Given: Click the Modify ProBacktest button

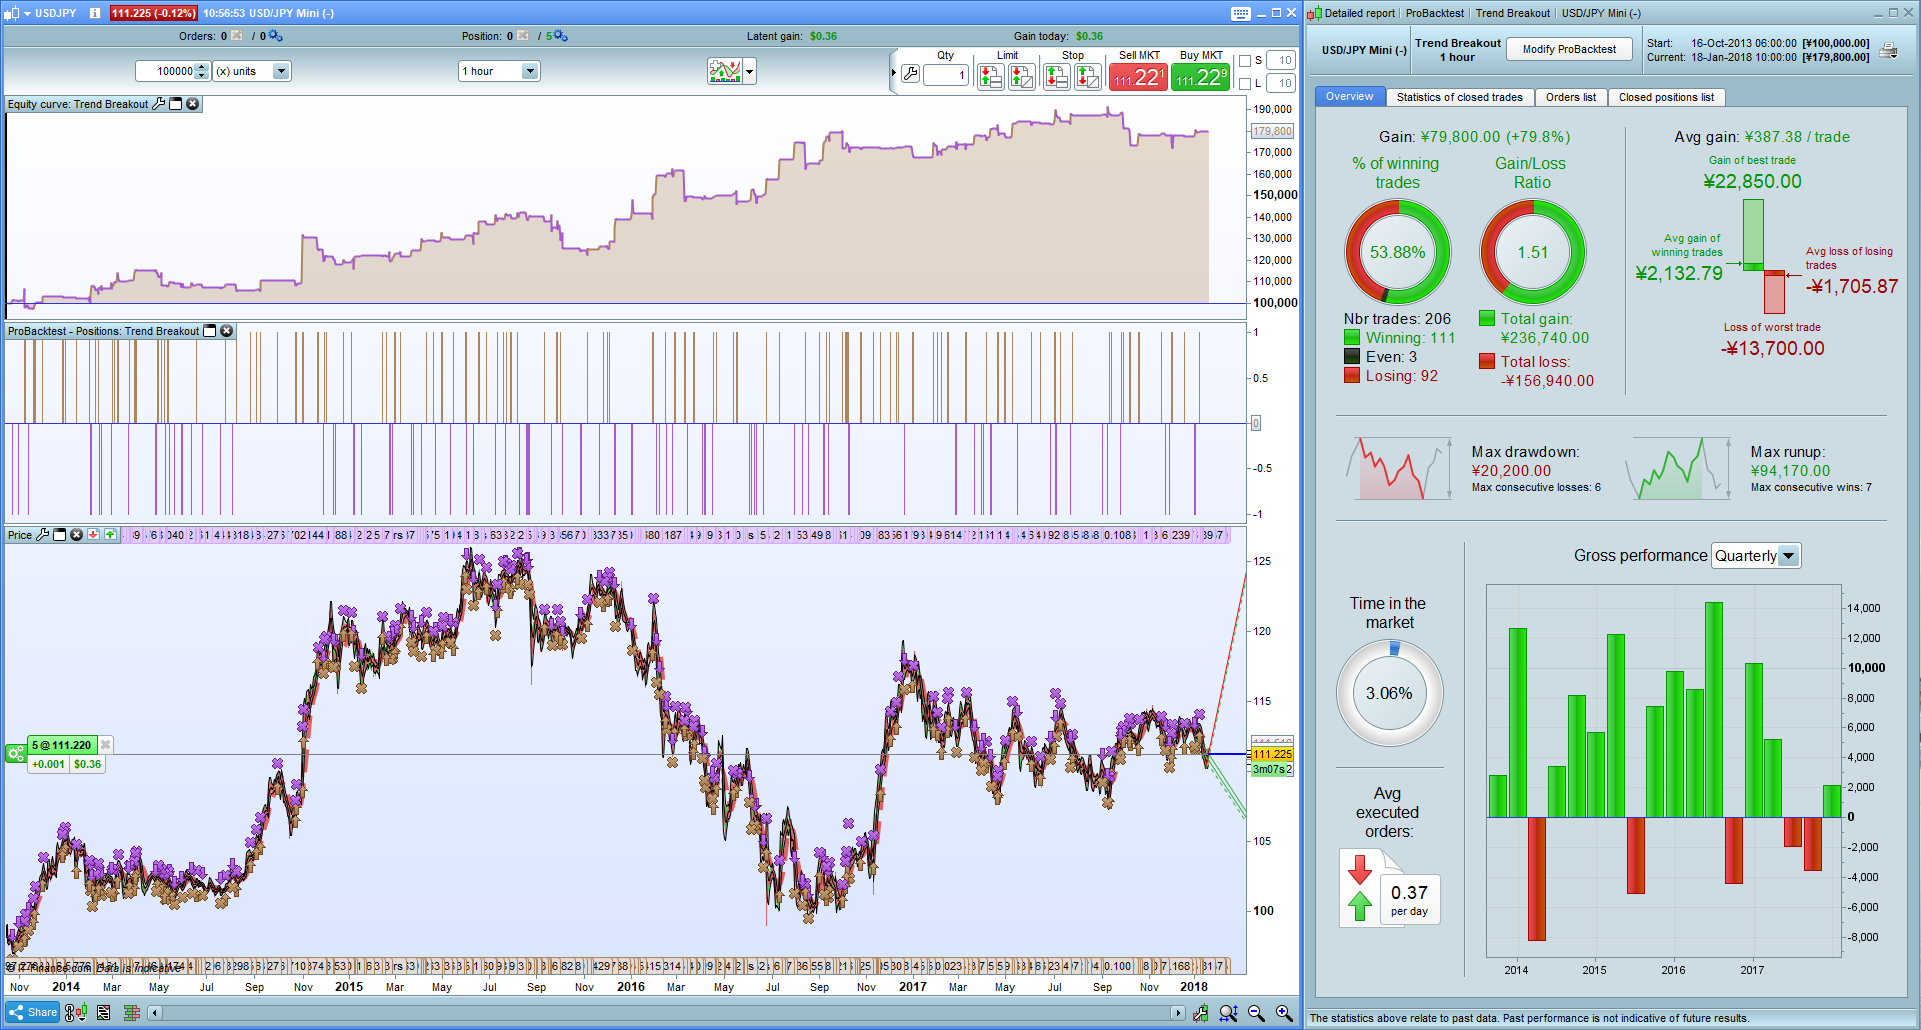Looking at the screenshot, I should (x=1568, y=48).
